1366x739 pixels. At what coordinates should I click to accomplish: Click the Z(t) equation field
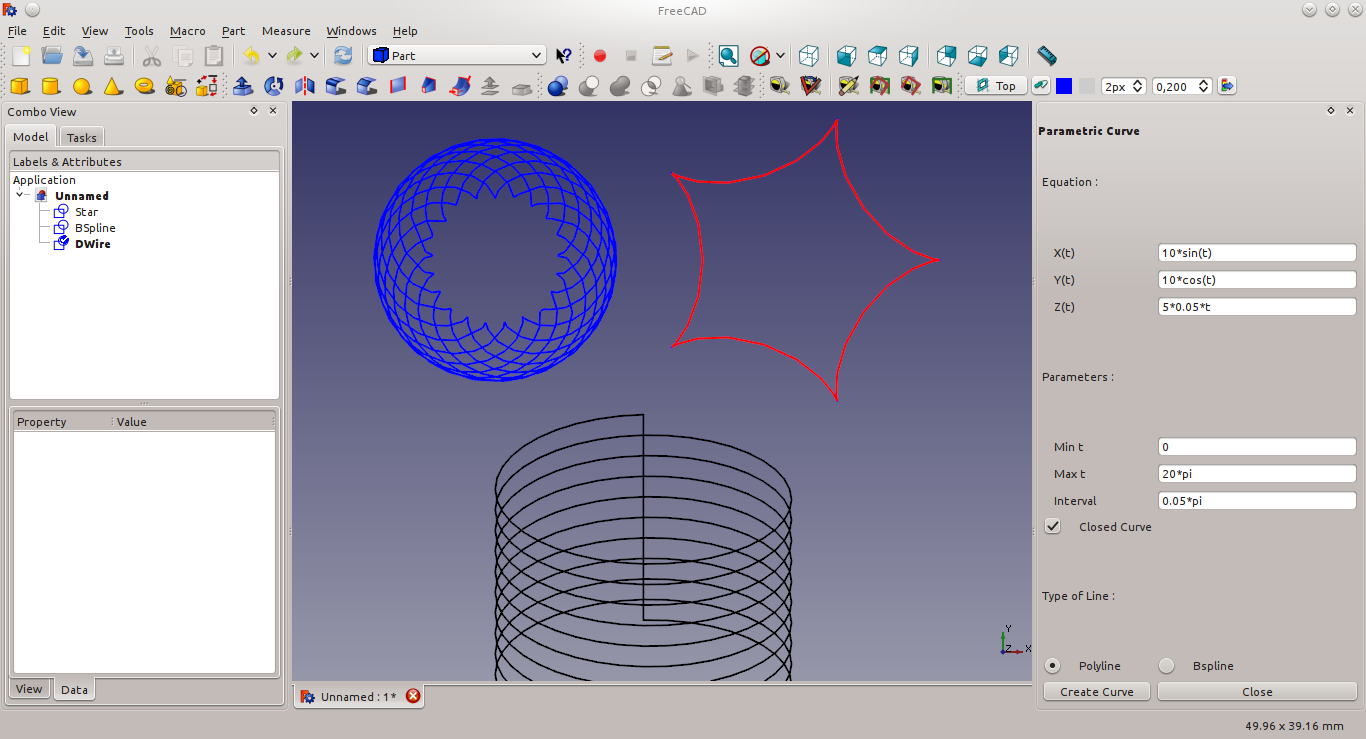[x=1257, y=307]
